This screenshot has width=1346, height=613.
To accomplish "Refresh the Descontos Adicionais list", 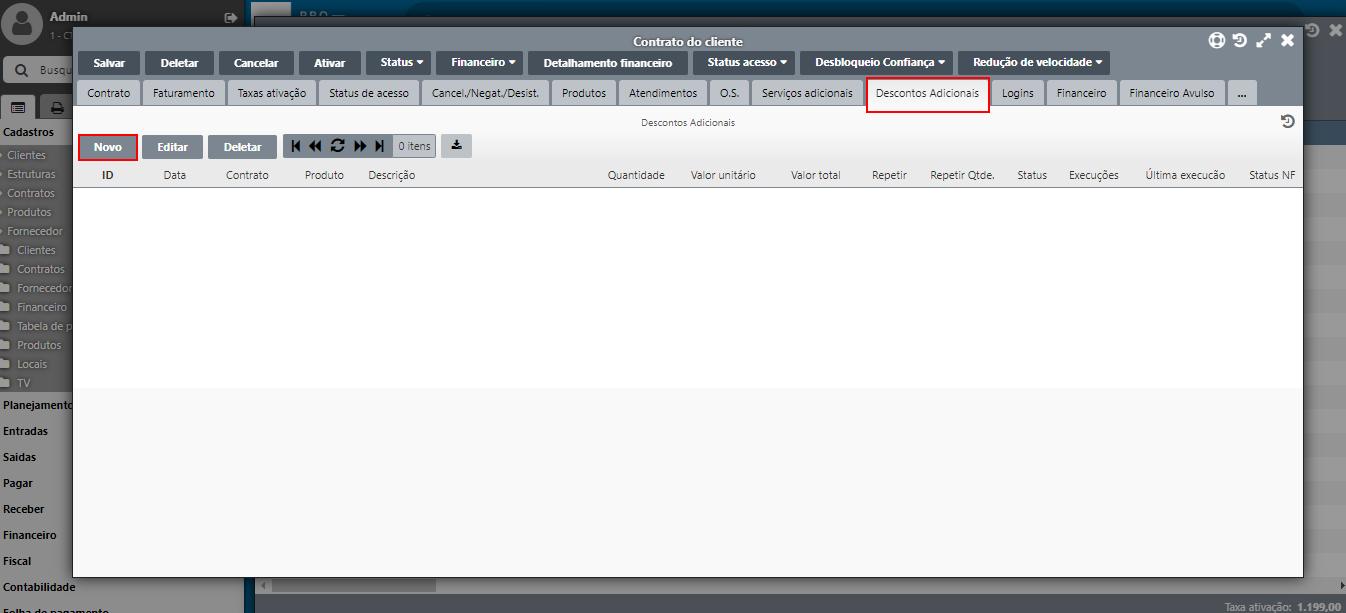I will 337,146.
